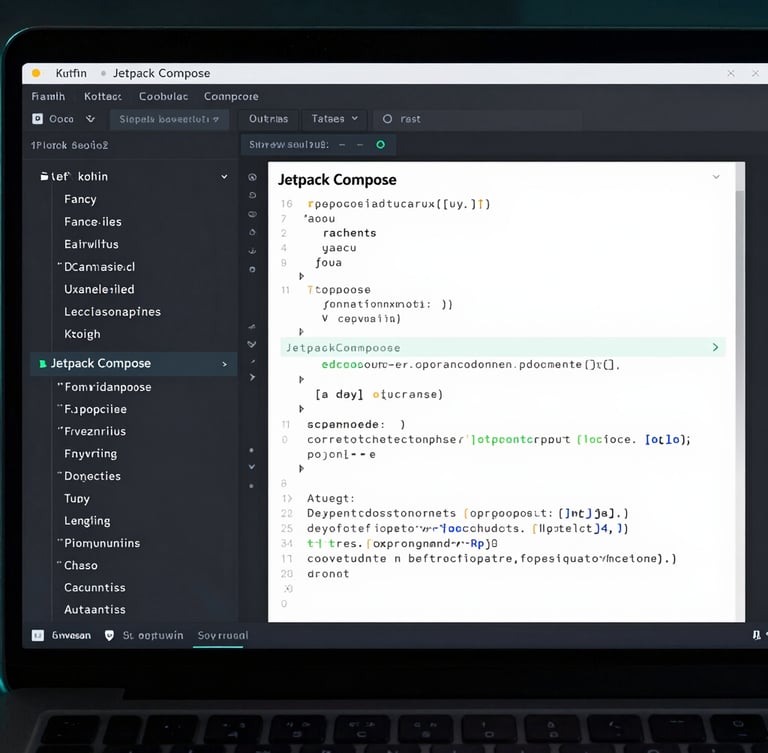Click the Ooco square icon in toolbar
768x753 pixels.
point(38,119)
